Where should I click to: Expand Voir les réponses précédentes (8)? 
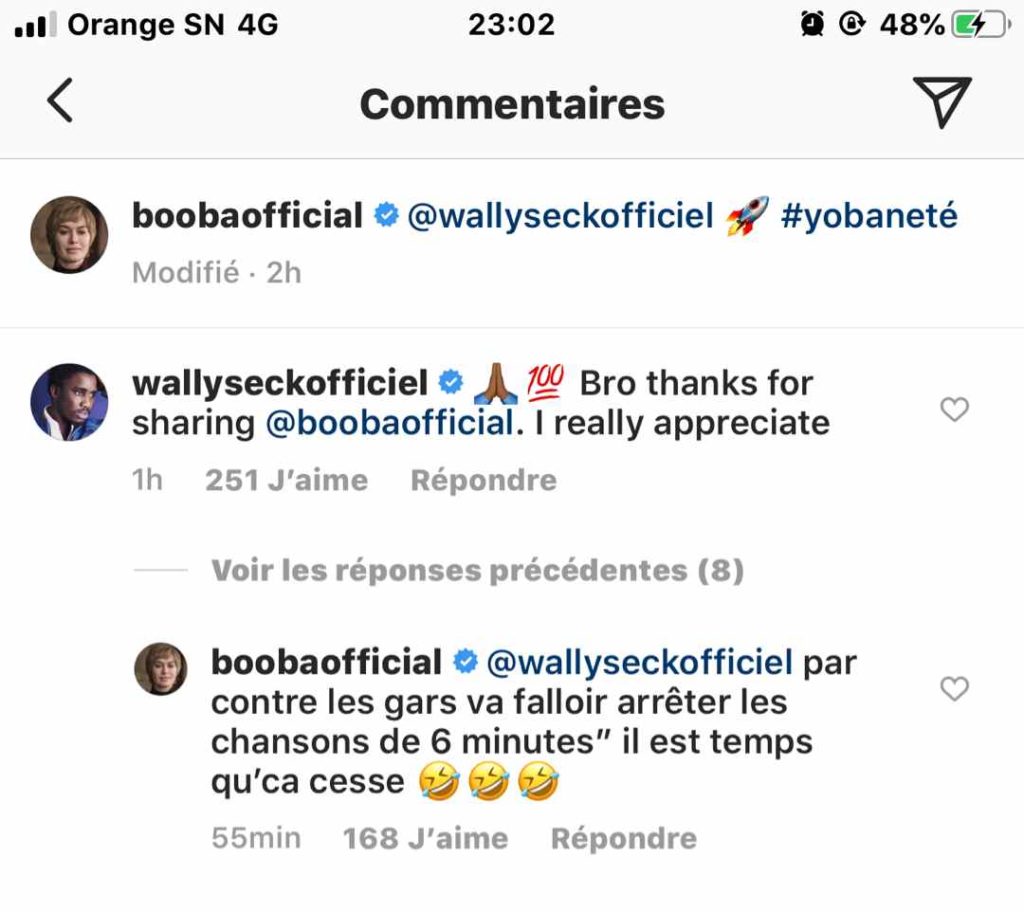[477, 570]
